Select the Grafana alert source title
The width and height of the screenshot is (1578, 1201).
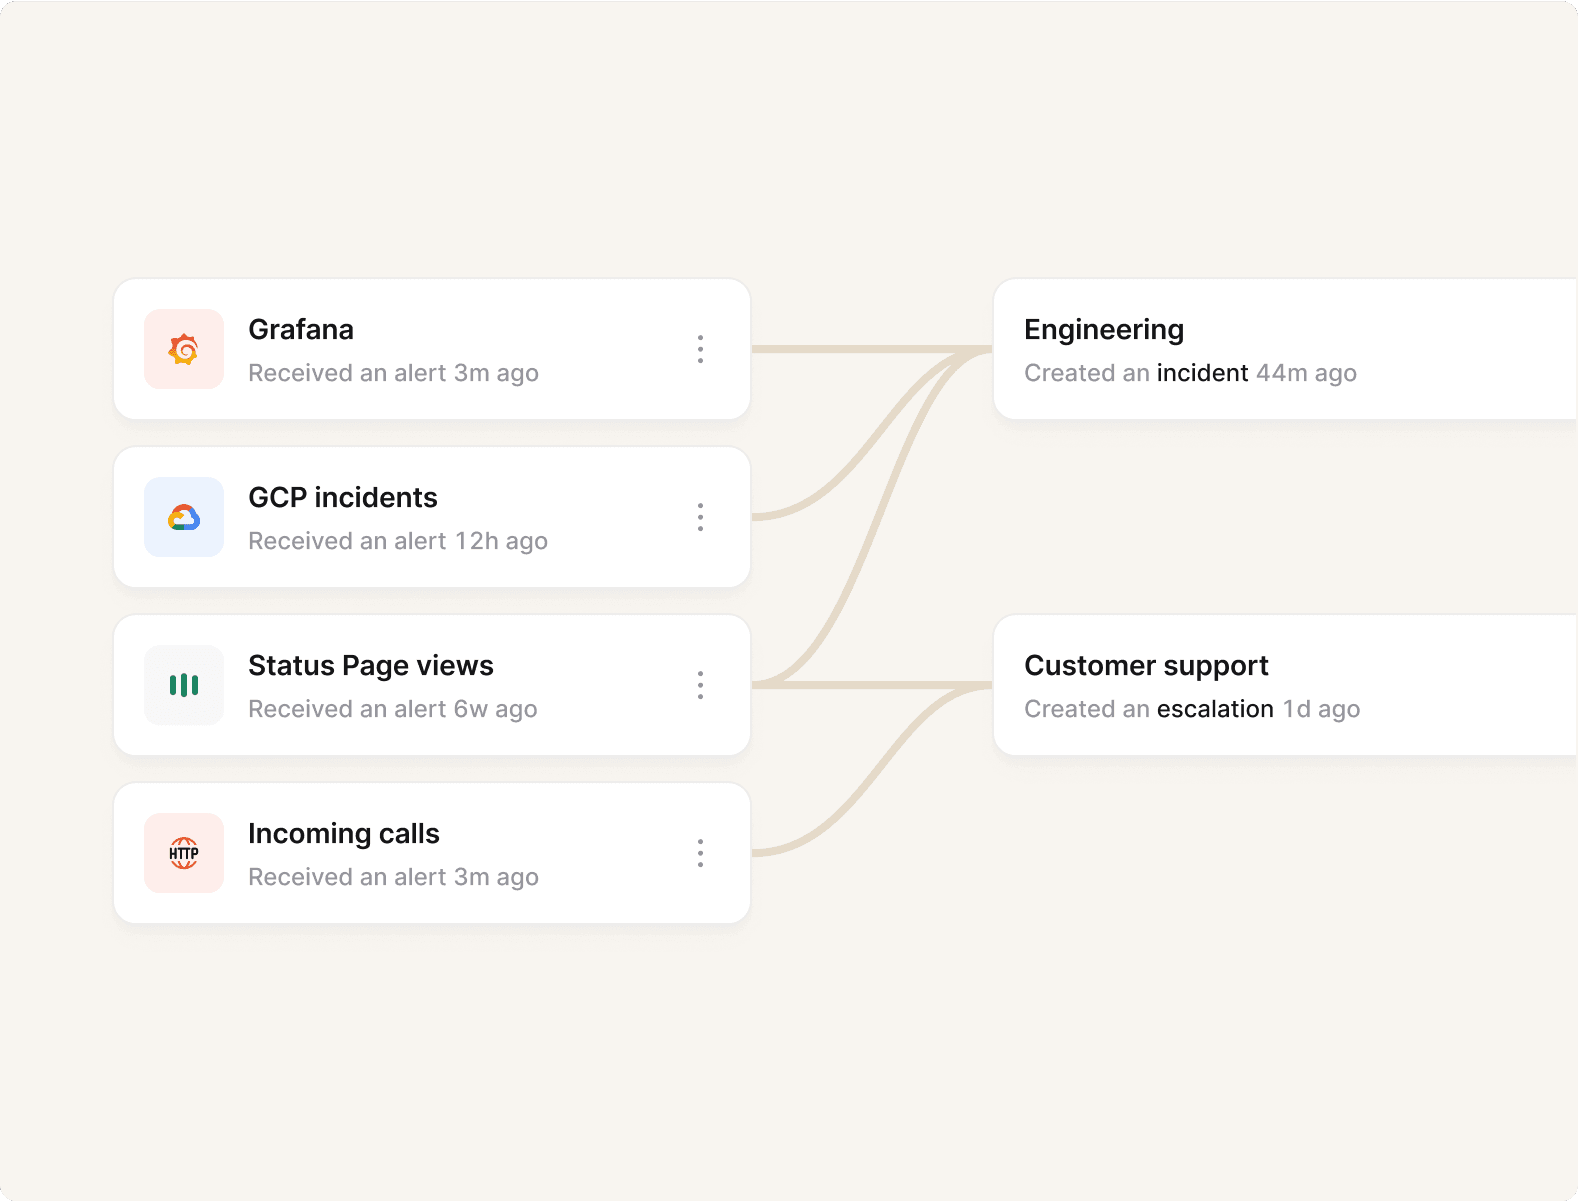(301, 330)
